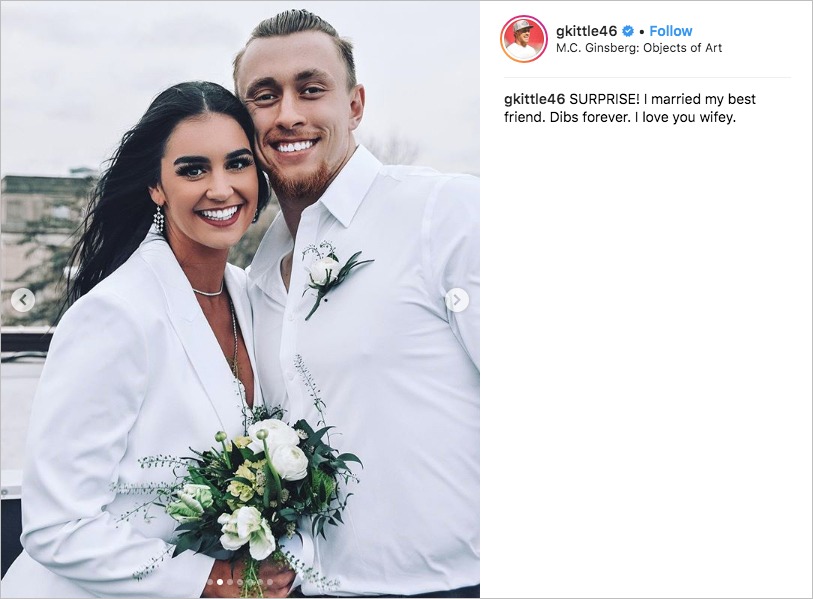Click the wedding couple photo

click(x=240, y=299)
